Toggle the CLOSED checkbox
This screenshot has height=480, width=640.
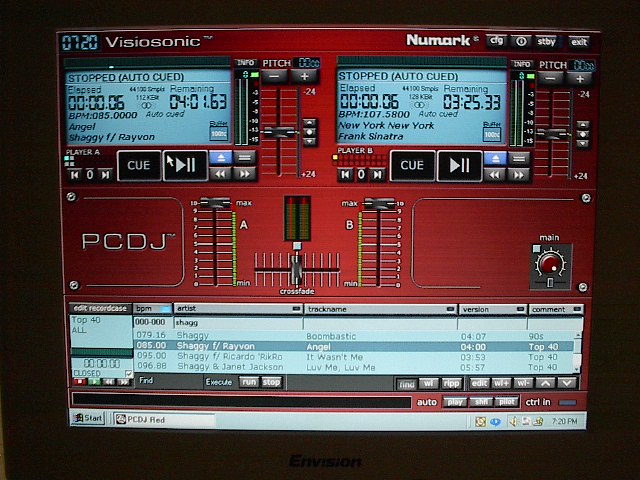(129, 373)
